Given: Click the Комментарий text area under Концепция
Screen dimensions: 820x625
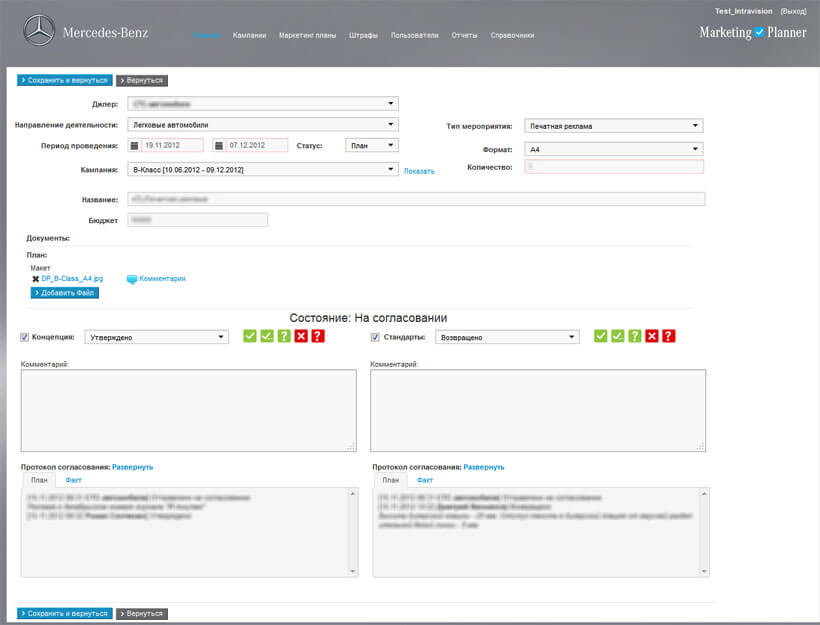Looking at the screenshot, I should coord(189,411).
